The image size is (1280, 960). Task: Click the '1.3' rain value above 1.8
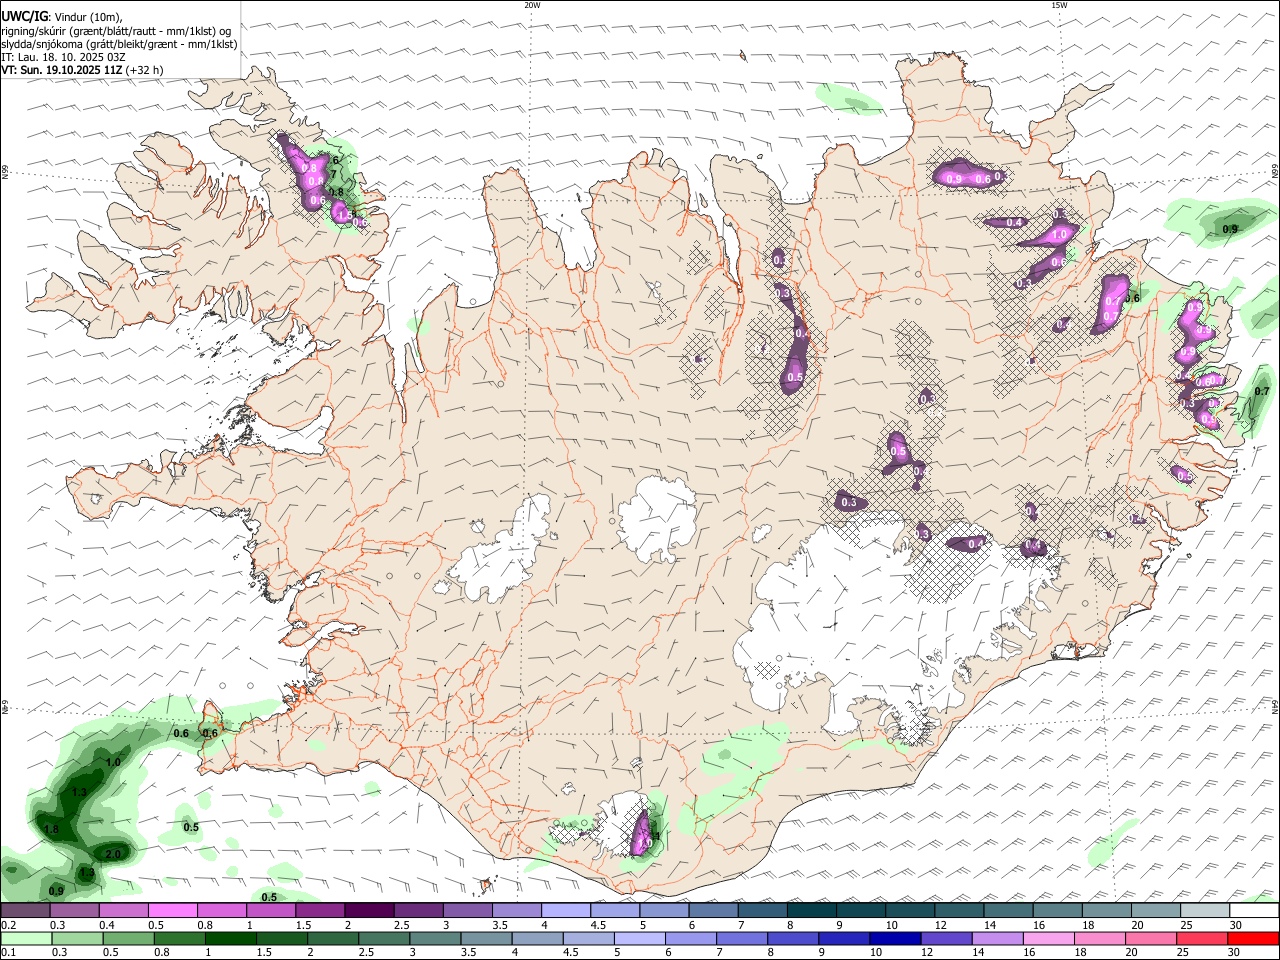pos(79,793)
